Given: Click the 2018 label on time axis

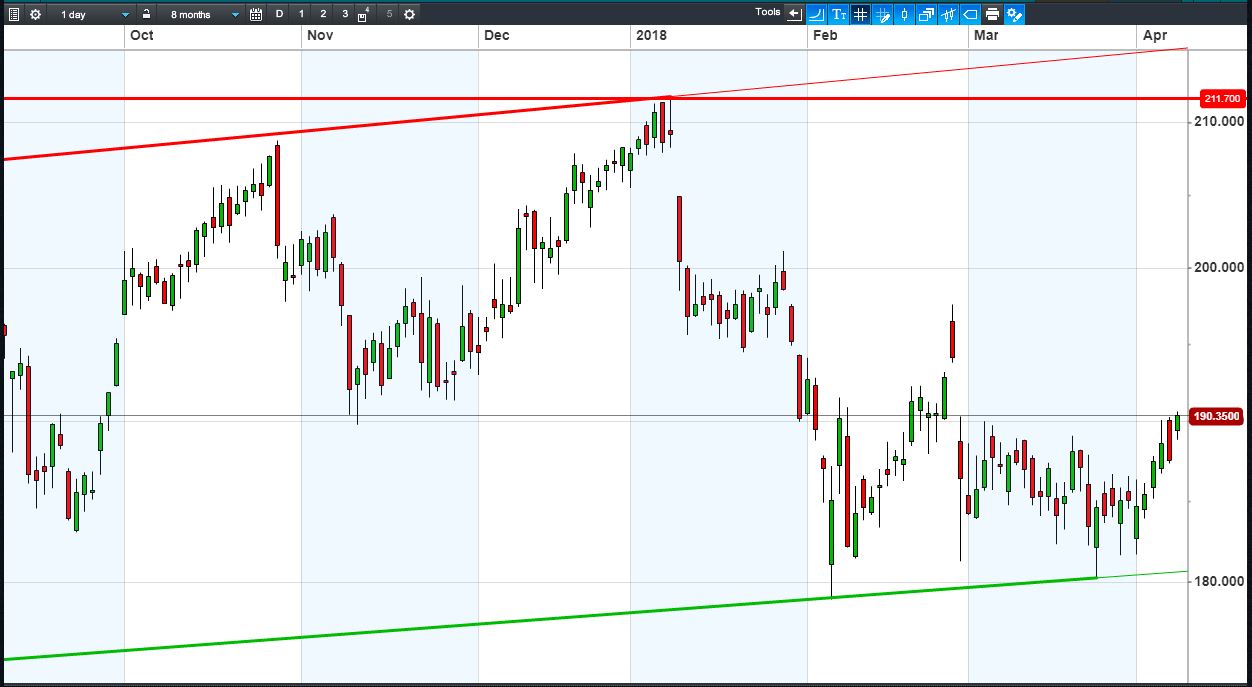Looking at the screenshot, I should (651, 36).
